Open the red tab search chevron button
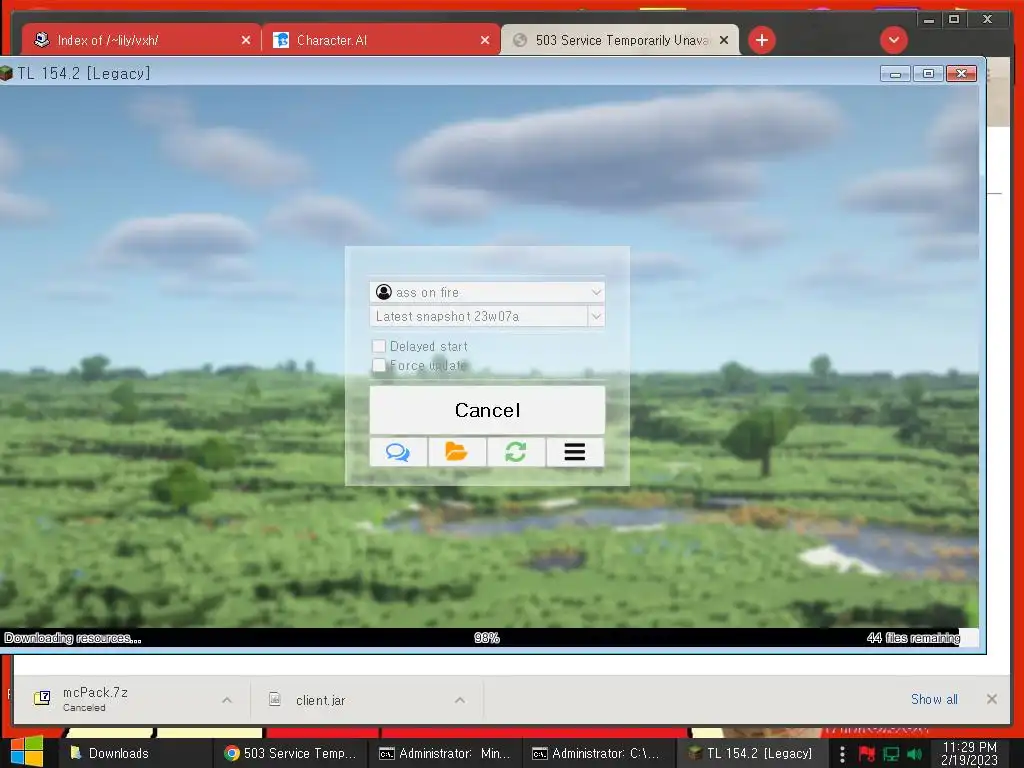 tap(893, 40)
